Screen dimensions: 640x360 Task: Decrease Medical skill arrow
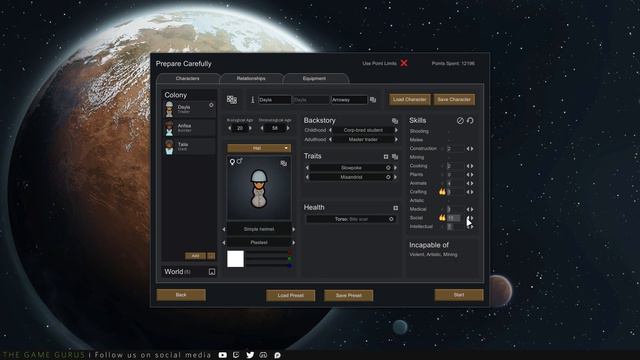(x=468, y=209)
